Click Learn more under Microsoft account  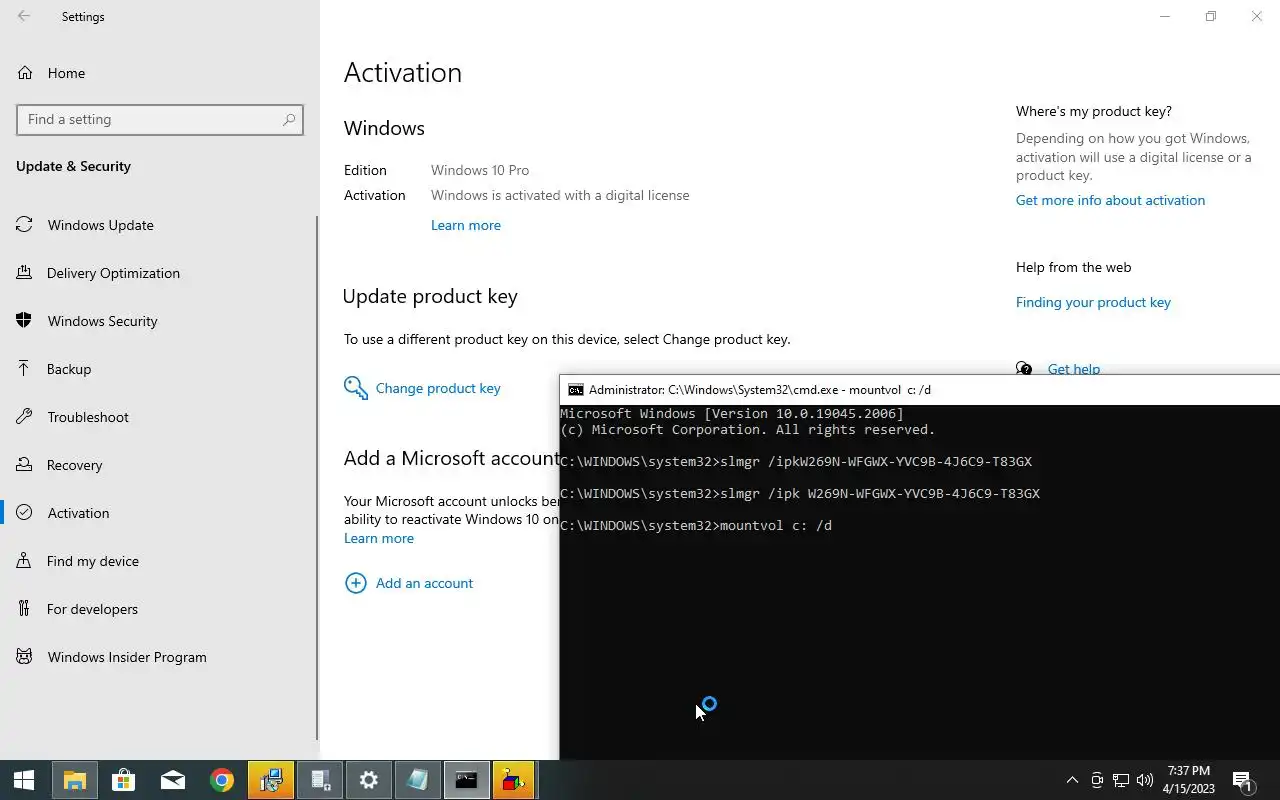pyautogui.click(x=379, y=538)
